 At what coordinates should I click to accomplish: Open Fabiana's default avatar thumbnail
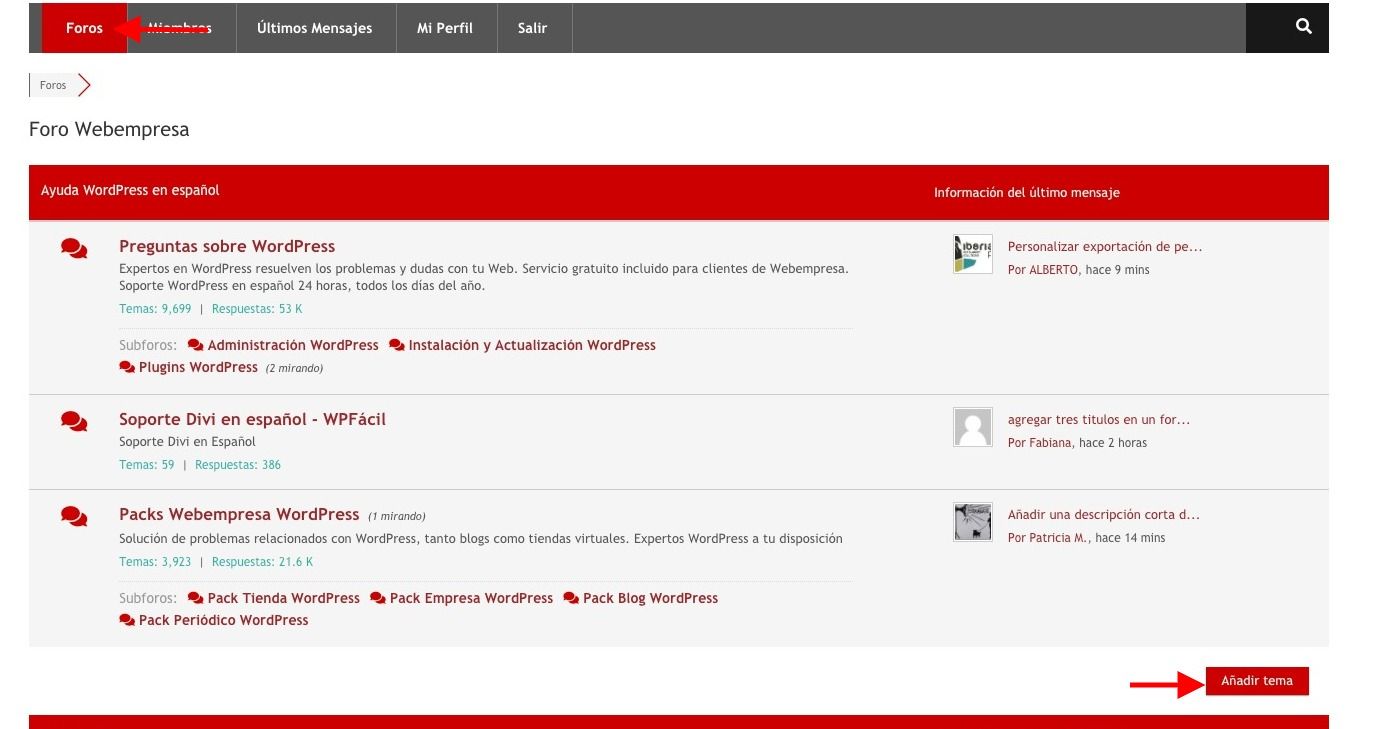pyautogui.click(x=973, y=427)
